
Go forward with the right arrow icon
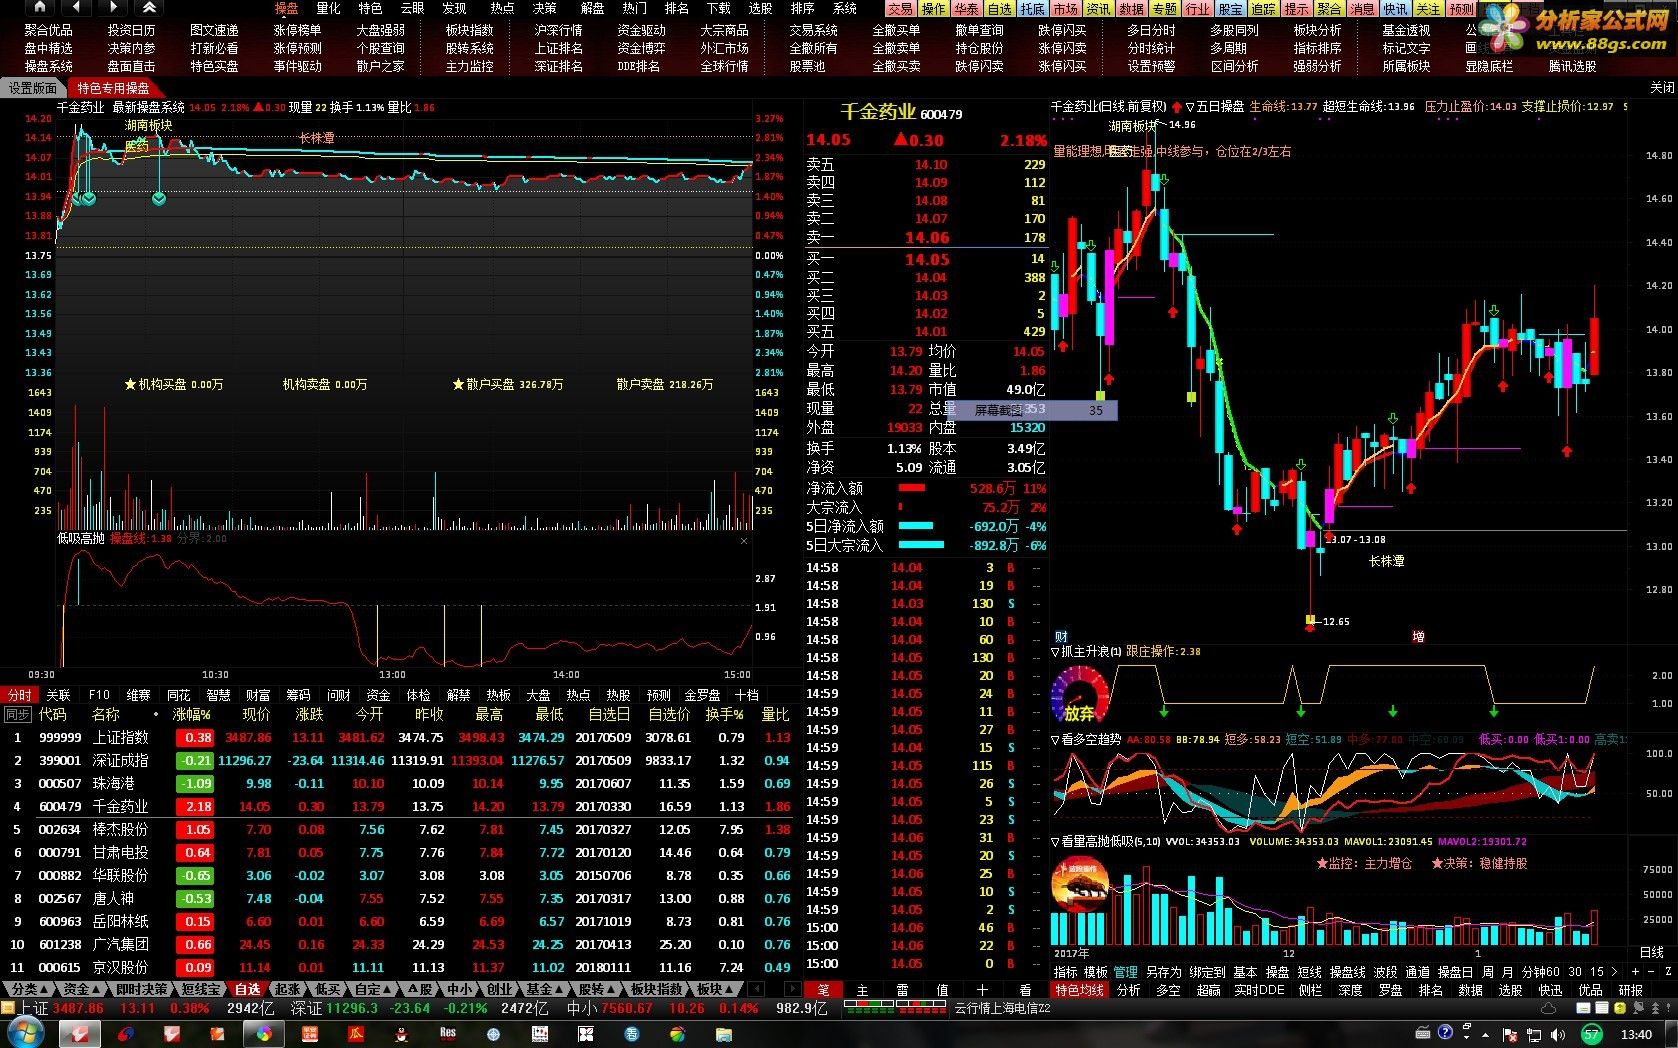(113, 7)
